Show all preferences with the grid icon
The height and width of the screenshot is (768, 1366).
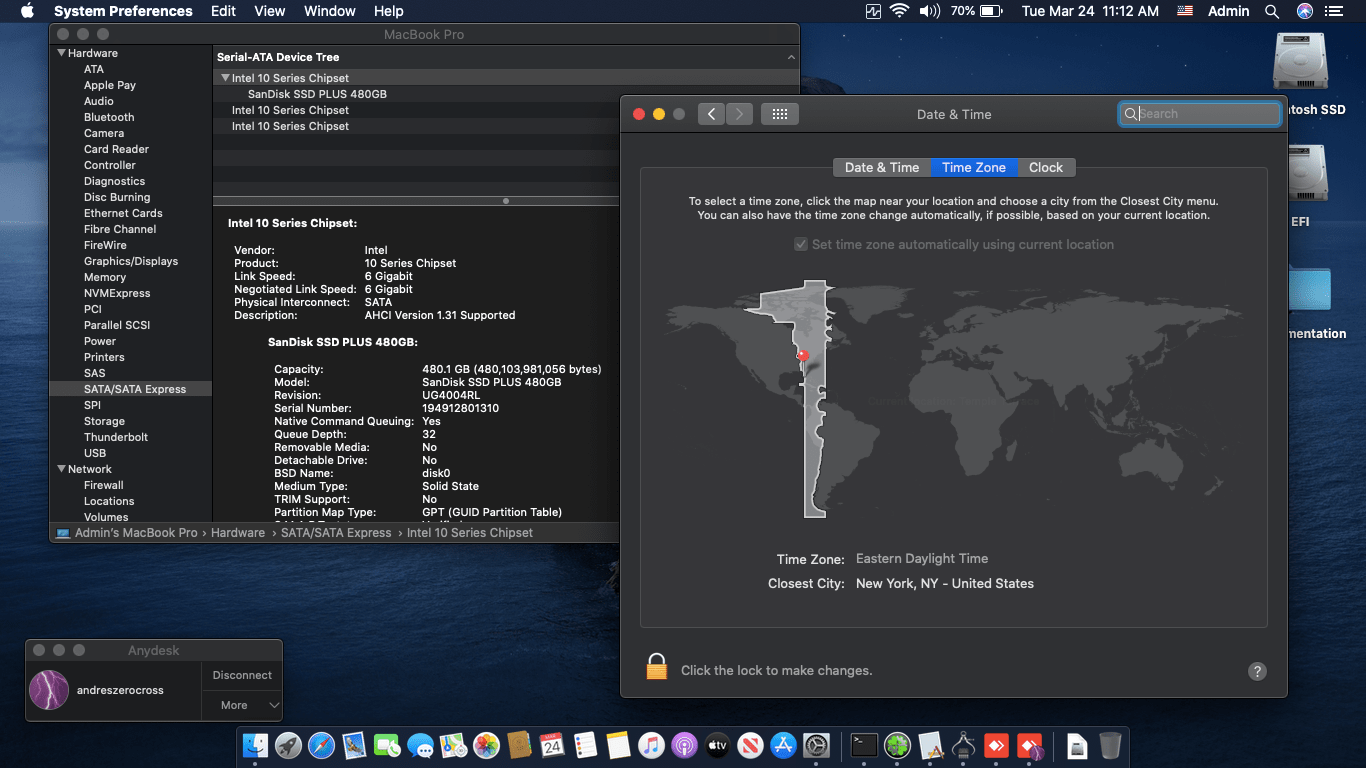pos(780,114)
